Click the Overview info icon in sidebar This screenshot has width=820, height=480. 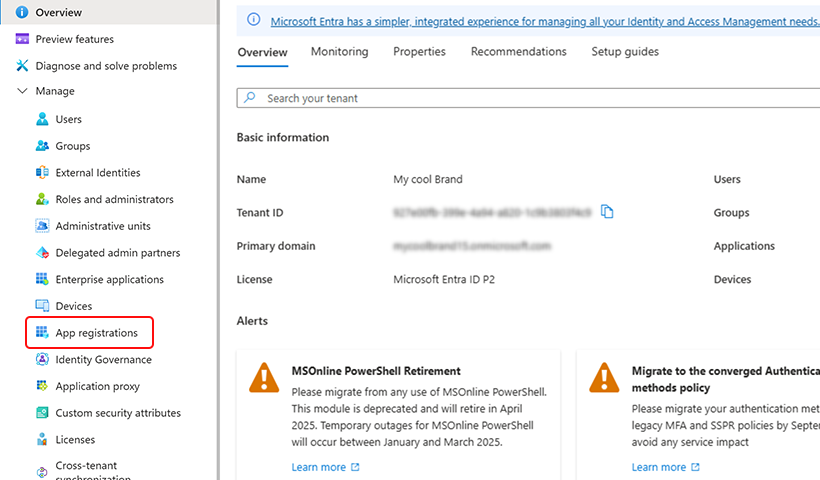tap(22, 12)
